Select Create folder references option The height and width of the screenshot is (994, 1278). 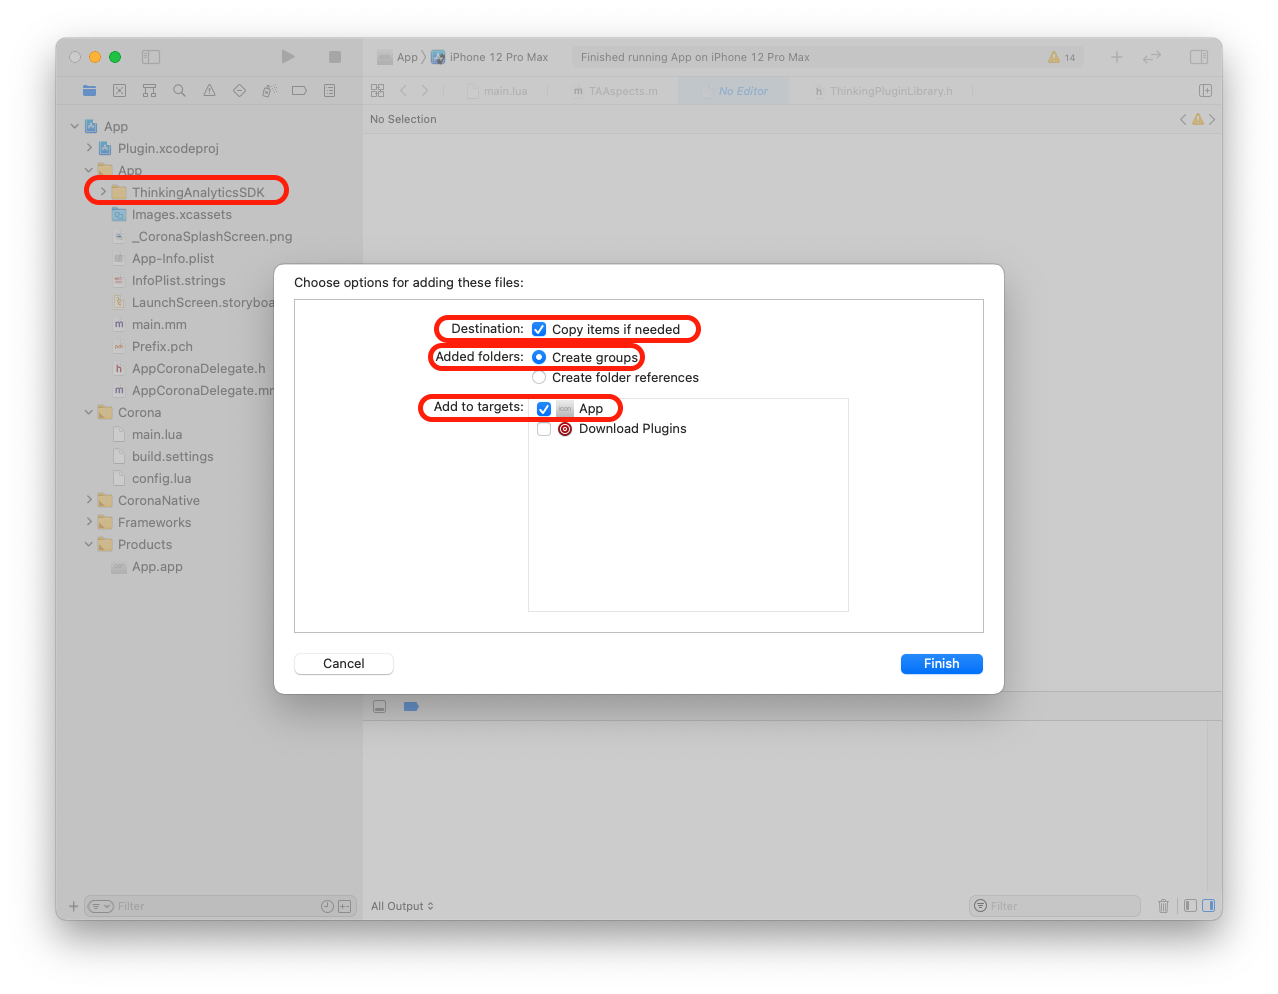539,378
